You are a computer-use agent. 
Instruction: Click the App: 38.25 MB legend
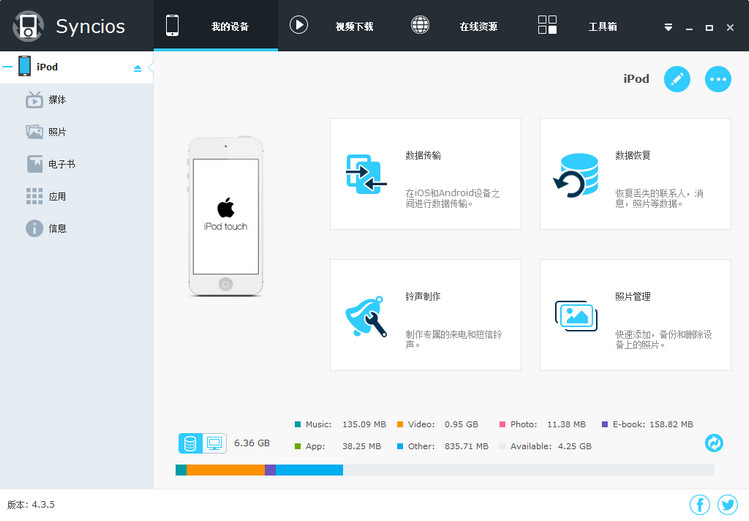(338, 446)
